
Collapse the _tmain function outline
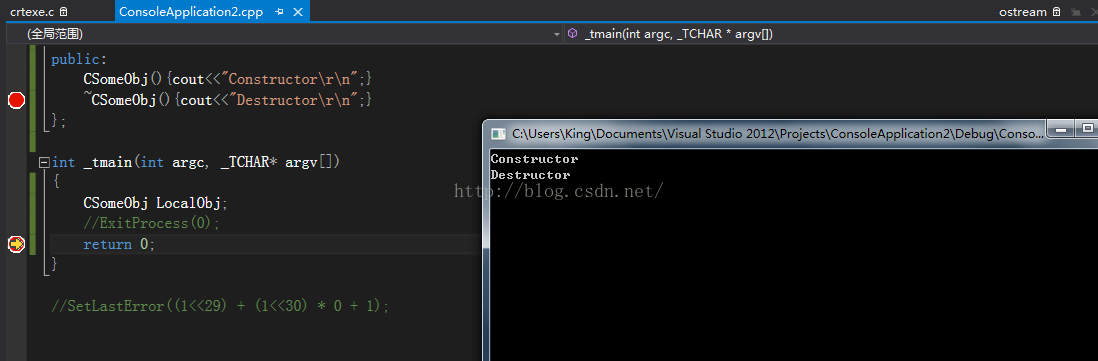[x=44, y=162]
